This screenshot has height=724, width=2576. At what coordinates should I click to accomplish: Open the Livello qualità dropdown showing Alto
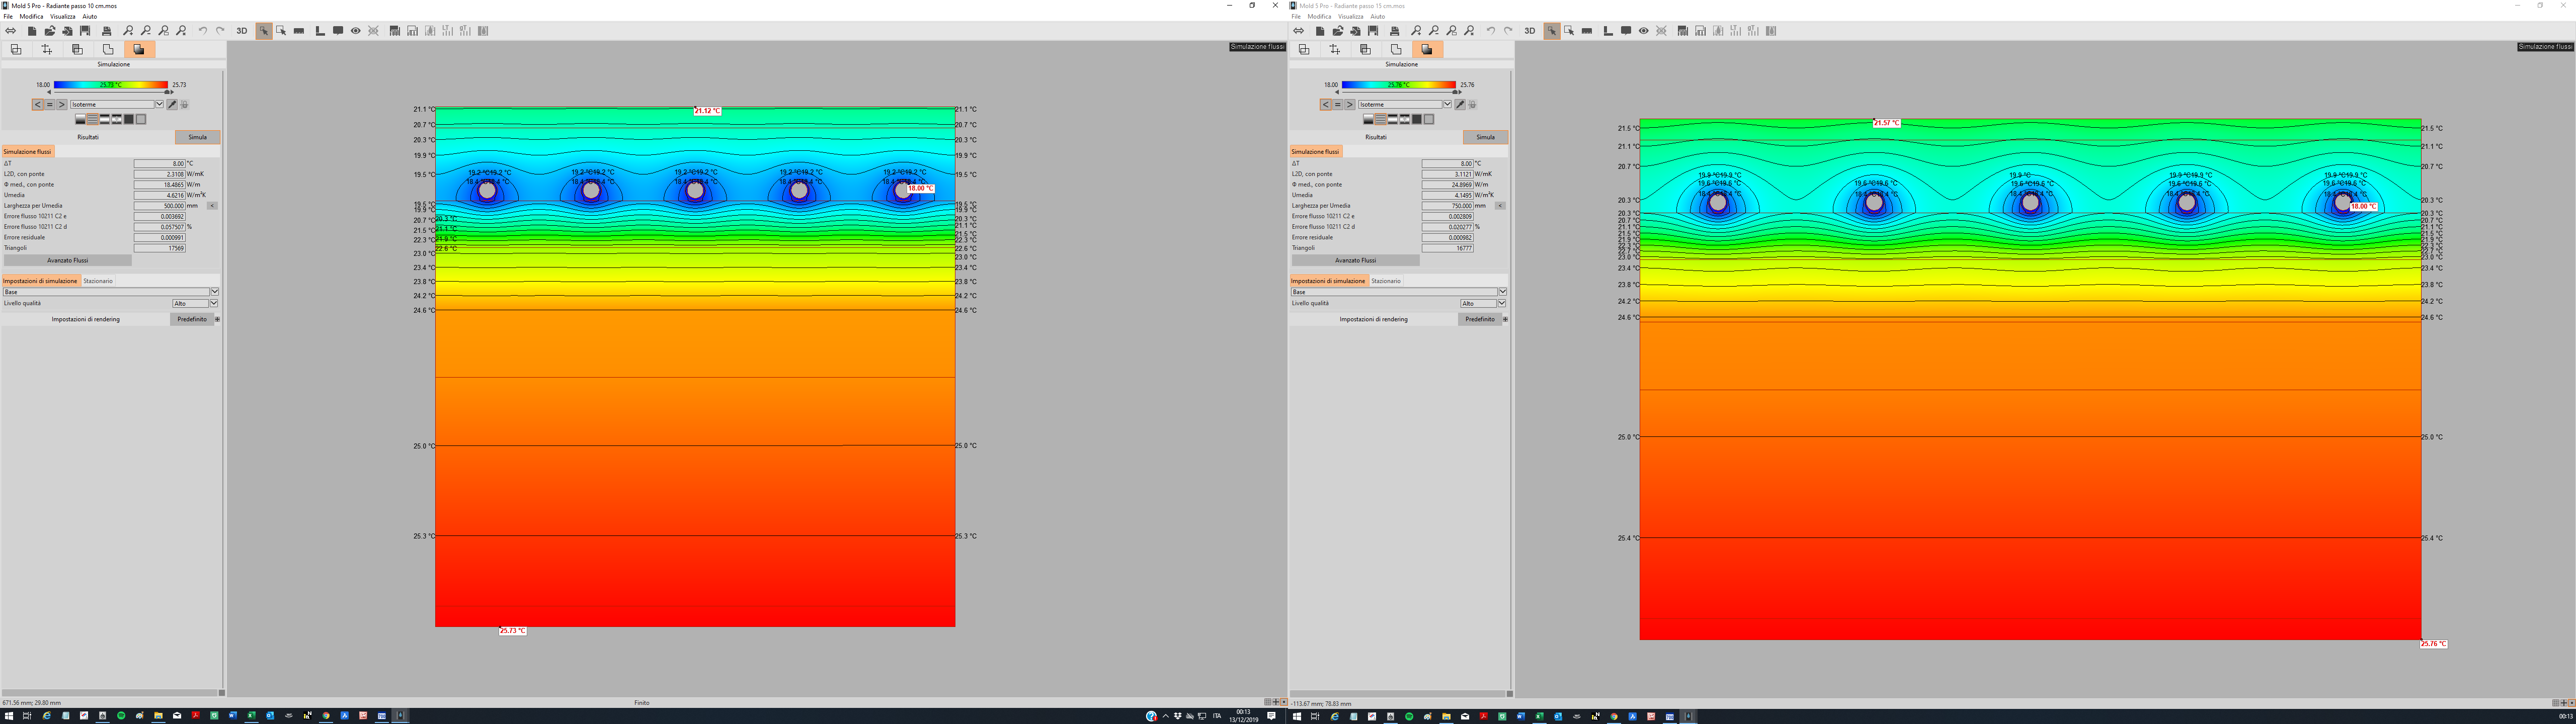click(x=214, y=303)
